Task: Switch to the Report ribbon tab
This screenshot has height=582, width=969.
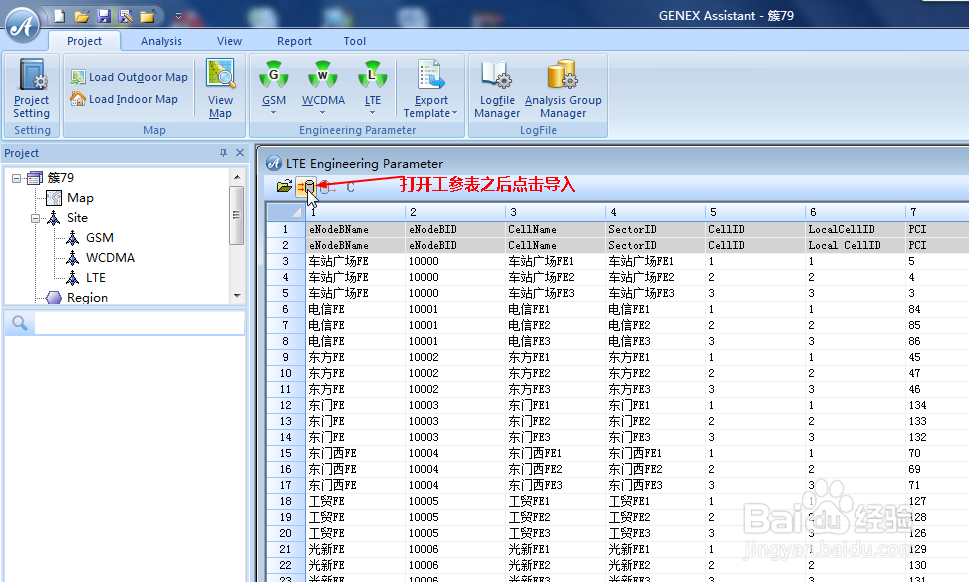Action: 294,41
